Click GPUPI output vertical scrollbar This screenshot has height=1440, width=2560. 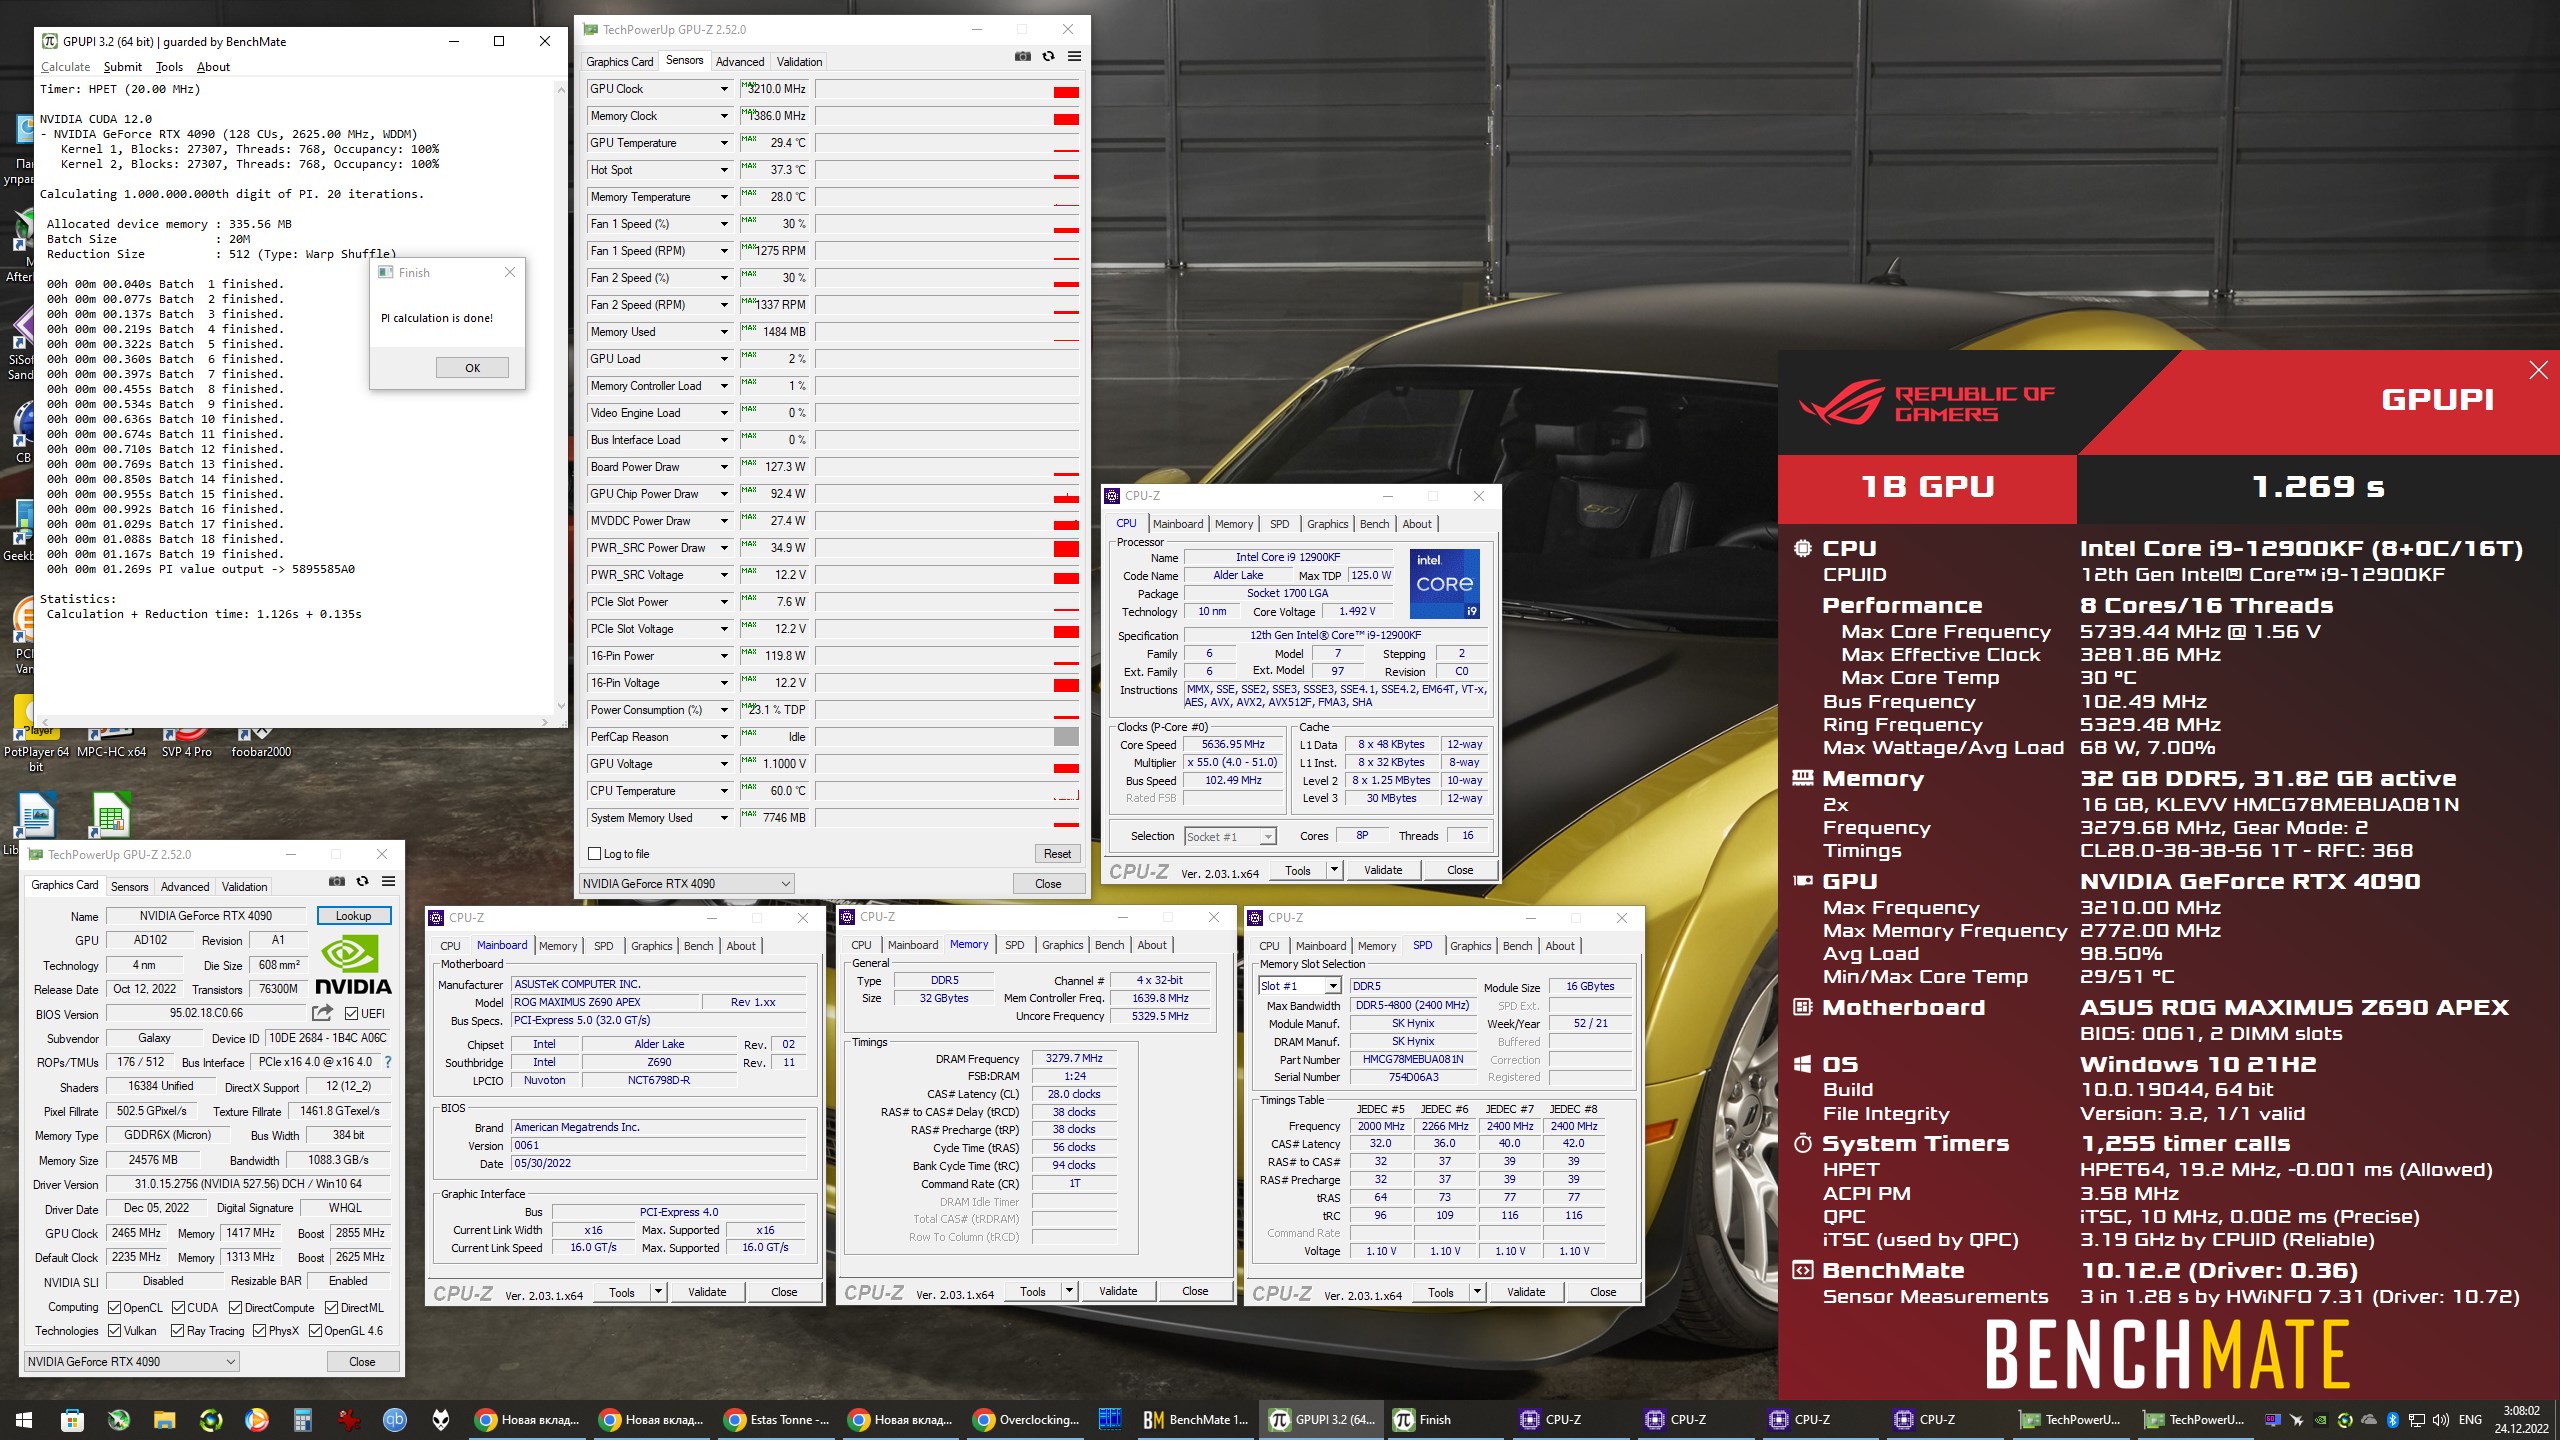(560, 400)
